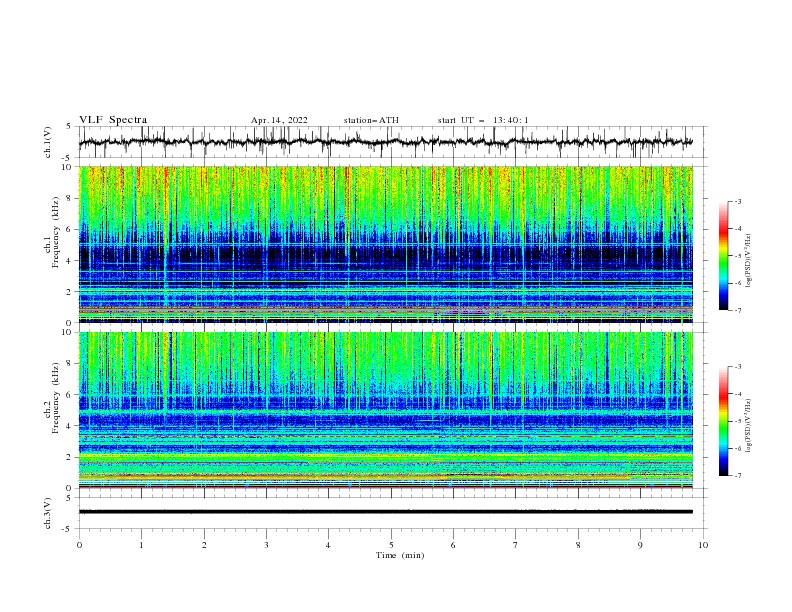This screenshot has height=612, width=792.
Task: Click the "4" kHz tick of ch.2 spectrogram
Action: click(x=70, y=426)
